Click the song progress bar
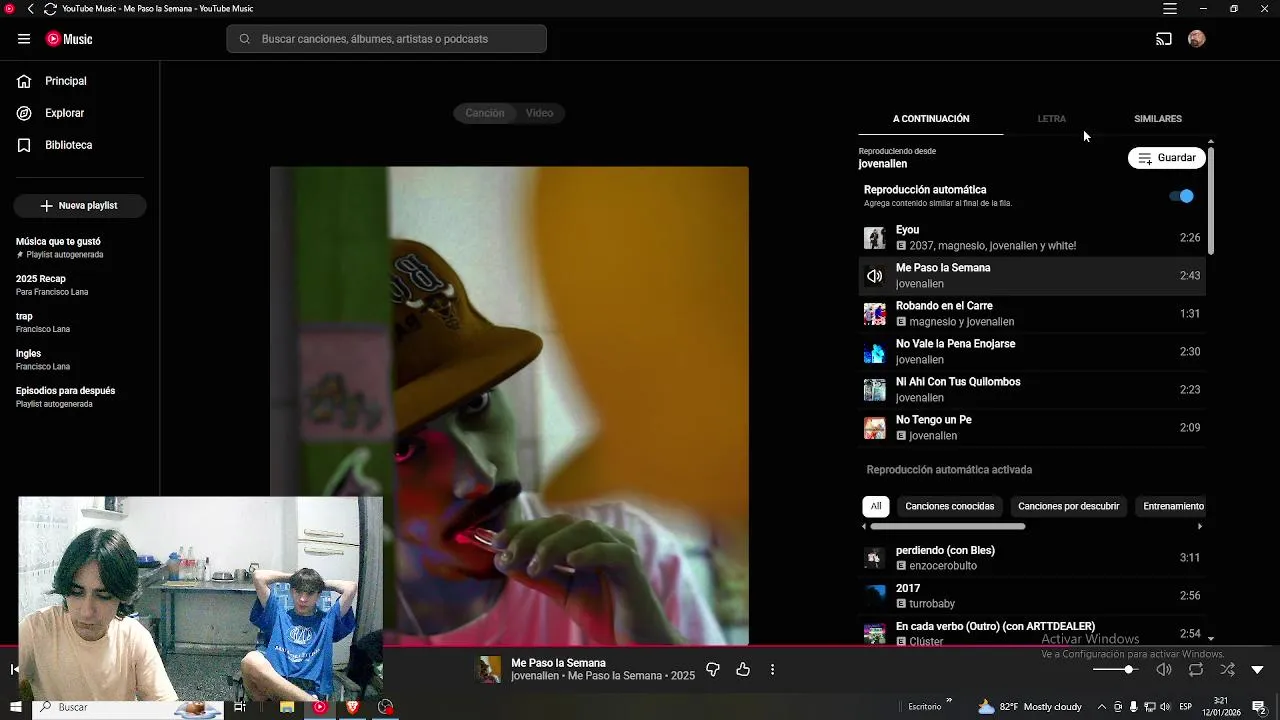Screen dimensions: 1280x720 coord(640,646)
